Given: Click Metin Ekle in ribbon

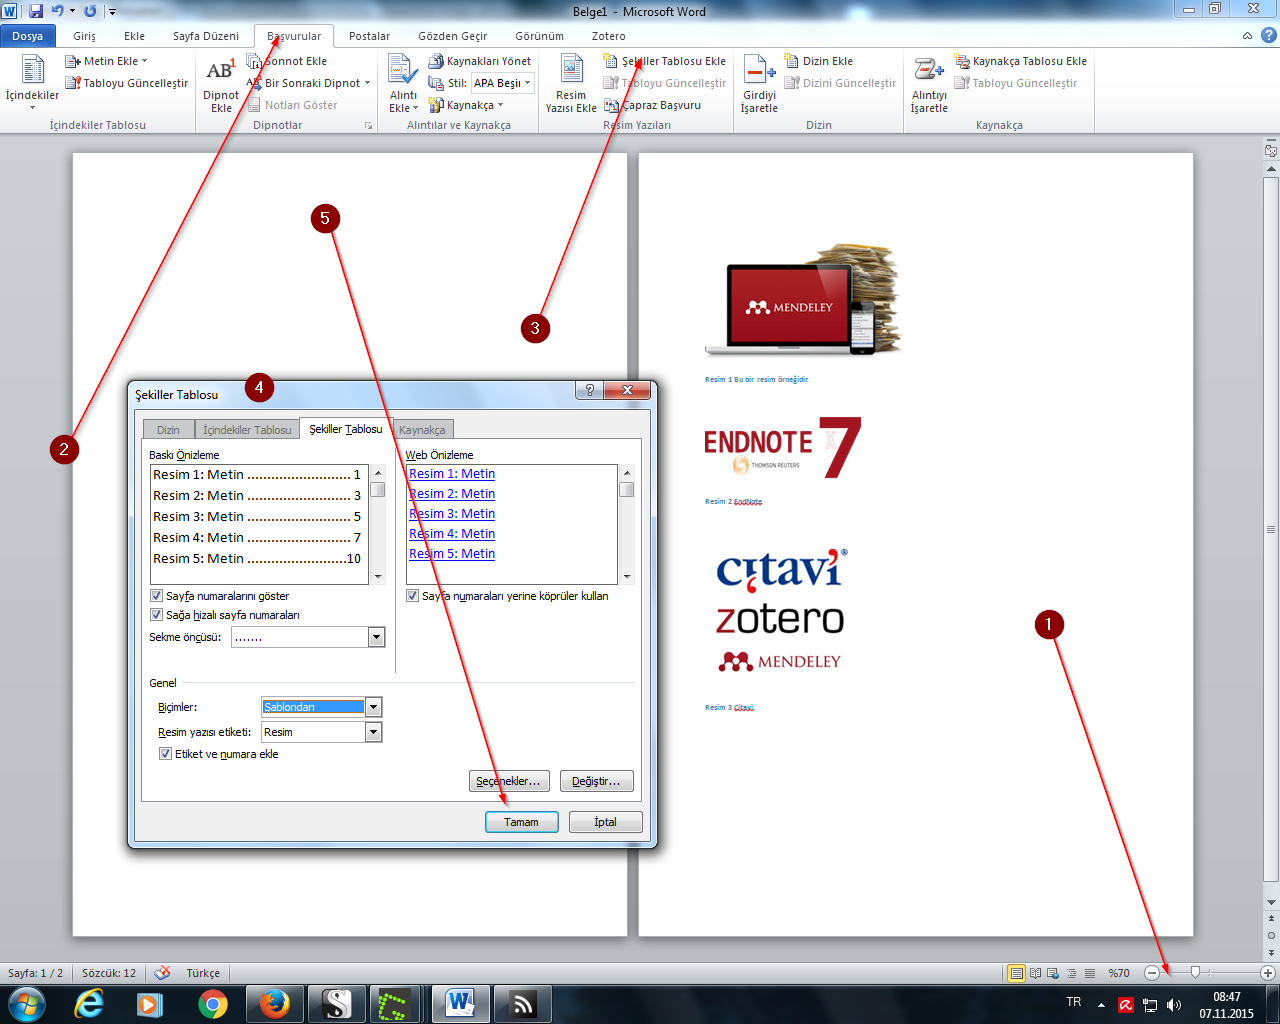Looking at the screenshot, I should point(106,61).
